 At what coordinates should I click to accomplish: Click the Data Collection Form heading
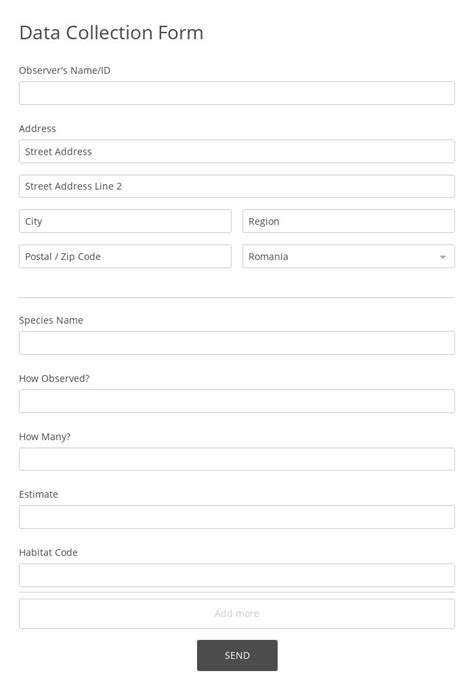click(111, 33)
